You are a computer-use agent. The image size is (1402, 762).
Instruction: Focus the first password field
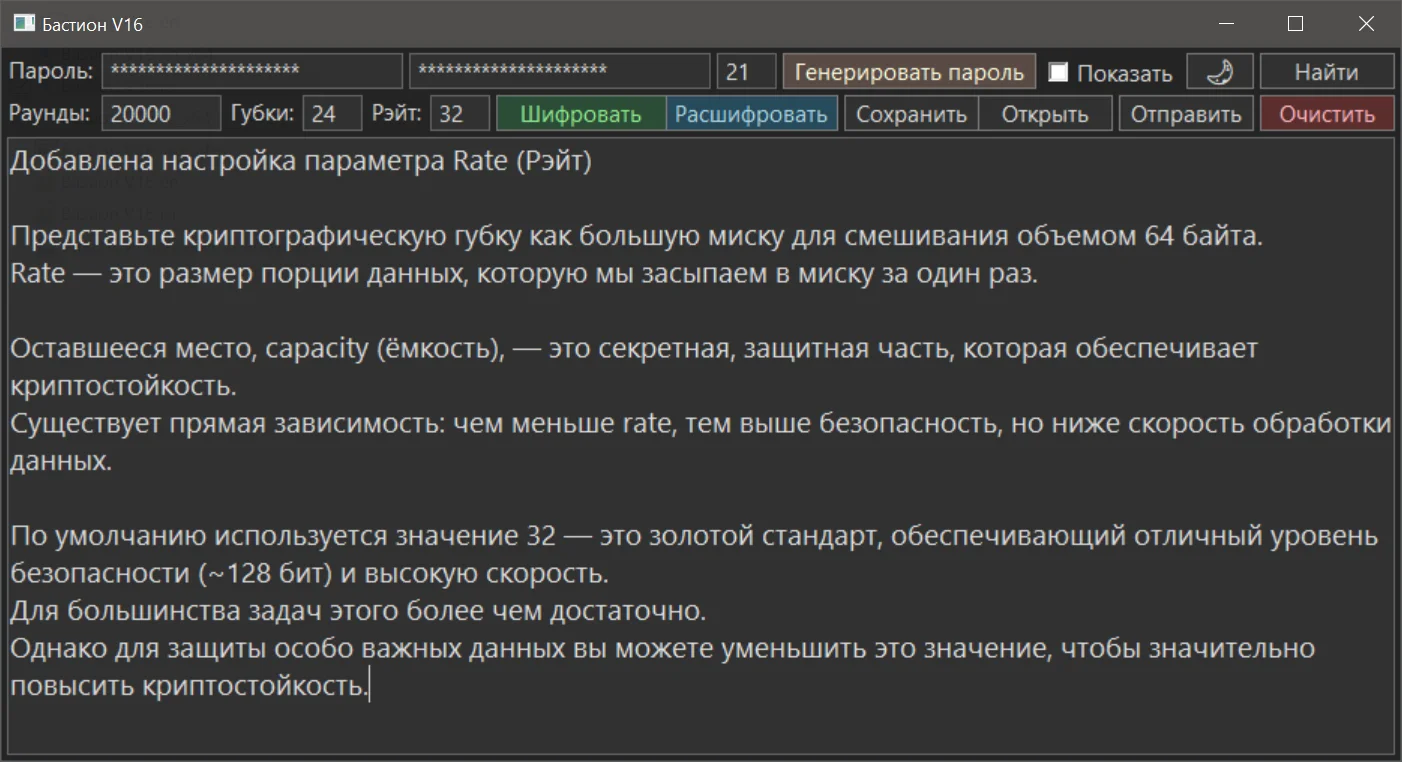[x=252, y=72]
